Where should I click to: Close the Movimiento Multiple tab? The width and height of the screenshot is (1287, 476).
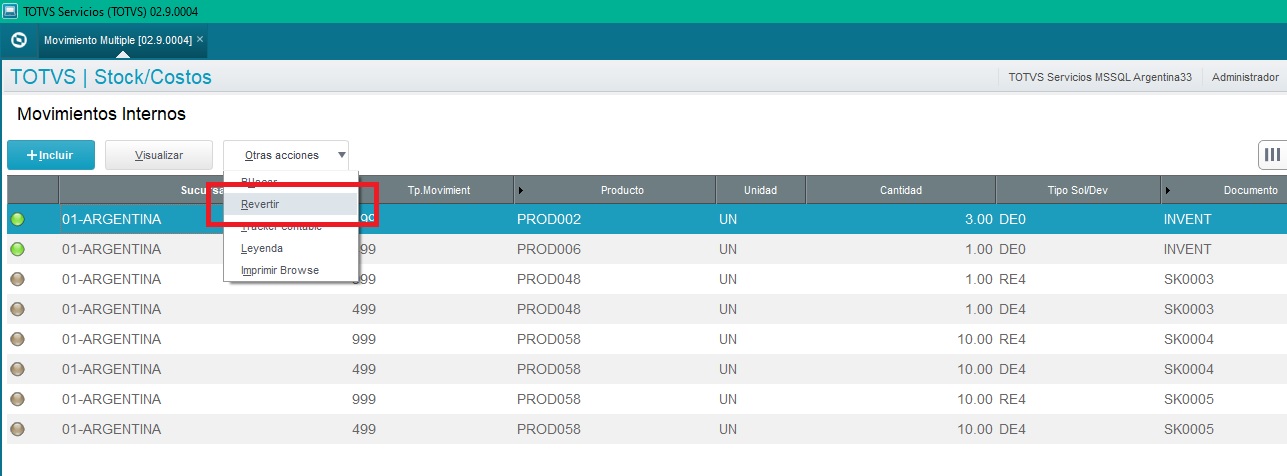pyautogui.click(x=200, y=39)
